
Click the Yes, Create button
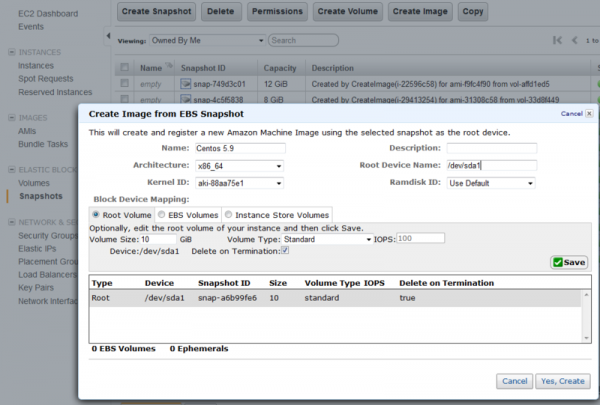coord(562,381)
